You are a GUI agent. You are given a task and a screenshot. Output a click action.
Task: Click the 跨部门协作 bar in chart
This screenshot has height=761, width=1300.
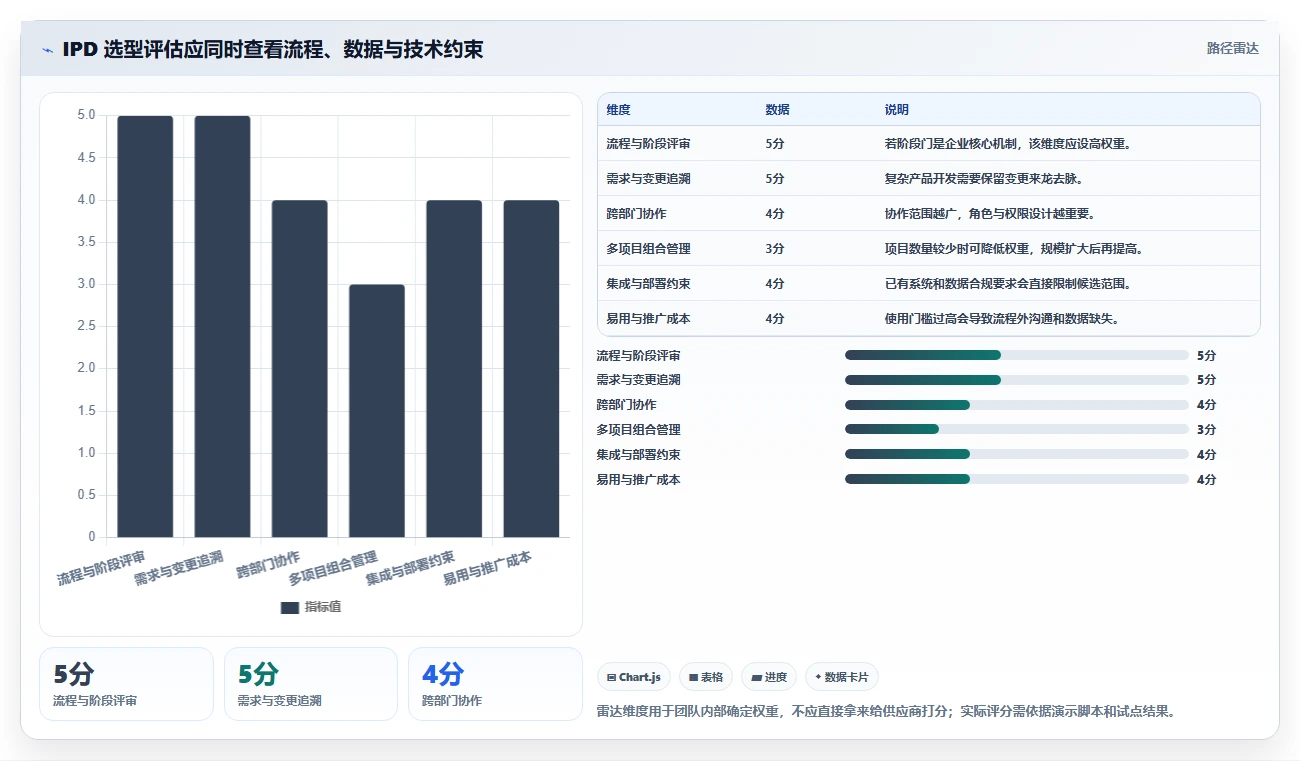300,369
